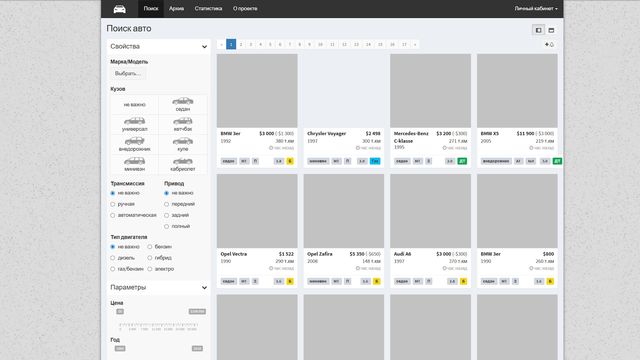Open the Opel Zafira listing photo
The width and height of the screenshot is (640, 360).
pyautogui.click(x=344, y=211)
